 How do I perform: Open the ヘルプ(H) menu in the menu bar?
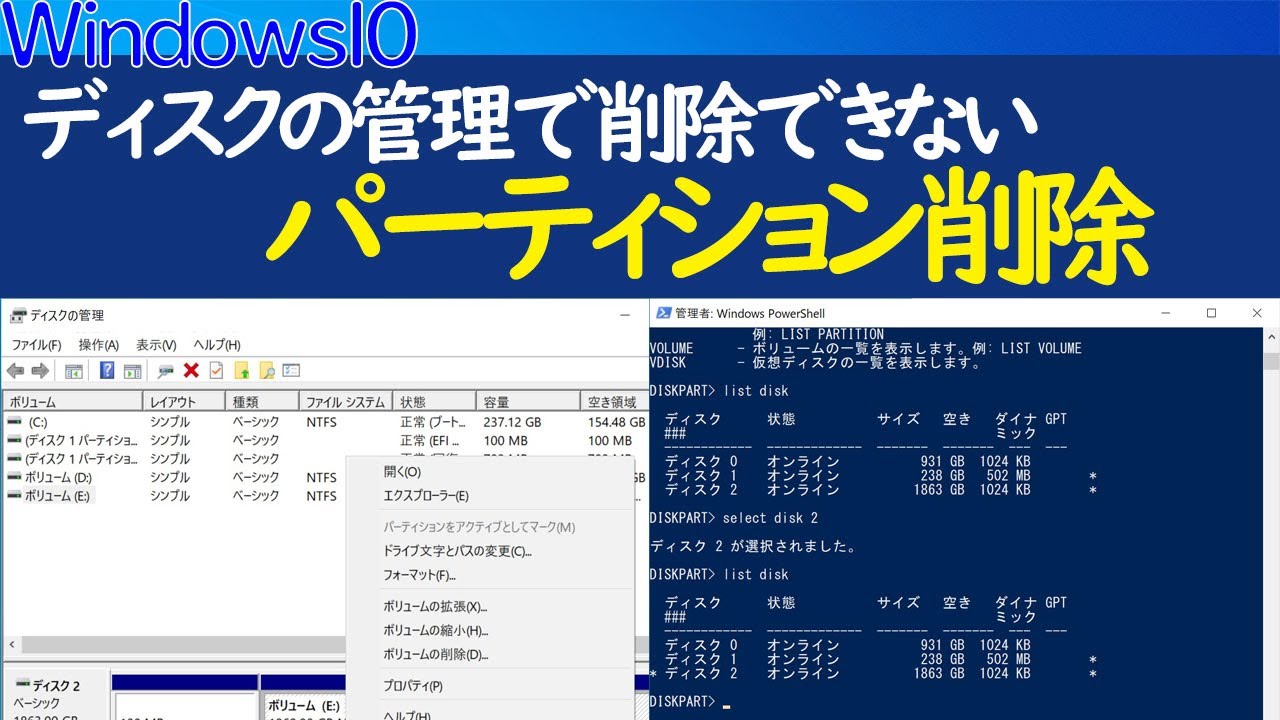[217, 345]
